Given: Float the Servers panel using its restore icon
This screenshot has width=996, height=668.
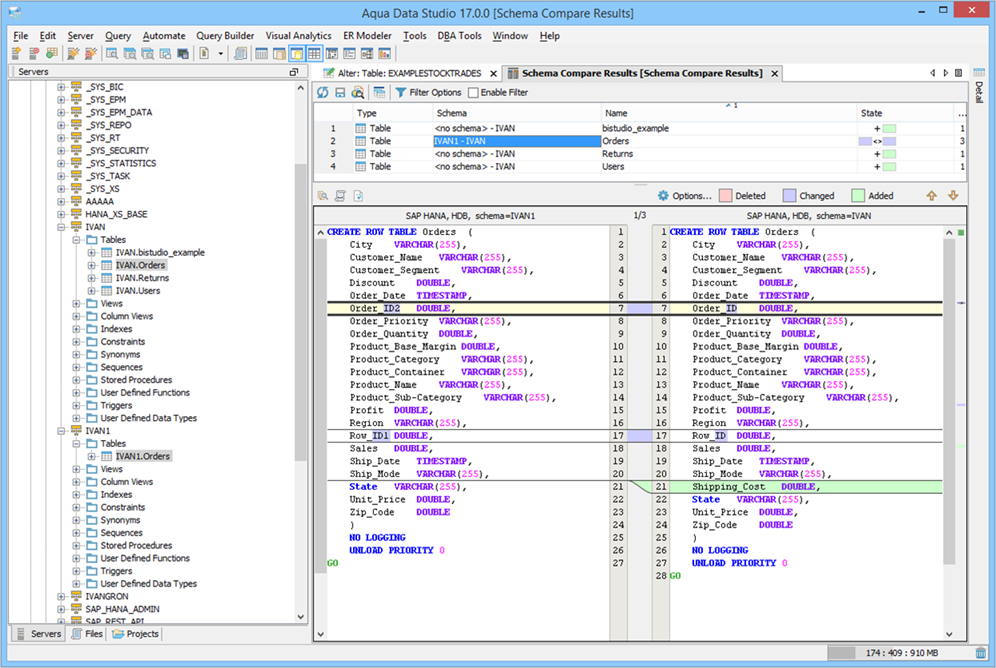Looking at the screenshot, I should pos(293,72).
